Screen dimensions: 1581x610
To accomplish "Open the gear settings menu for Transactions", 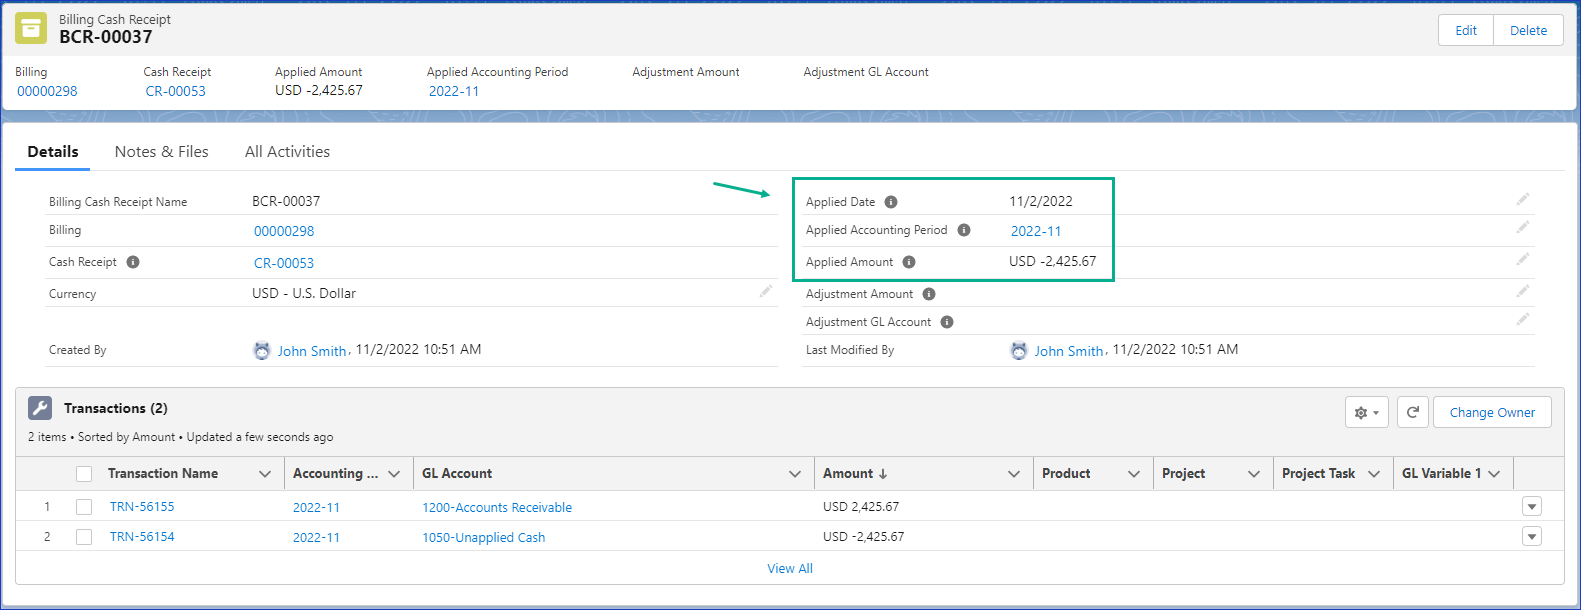I will point(1366,412).
